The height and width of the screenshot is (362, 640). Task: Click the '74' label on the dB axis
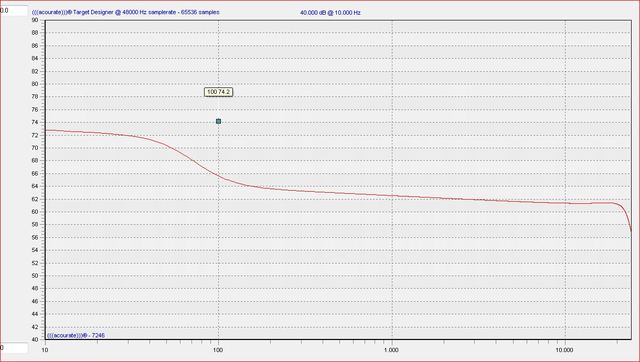35,122
